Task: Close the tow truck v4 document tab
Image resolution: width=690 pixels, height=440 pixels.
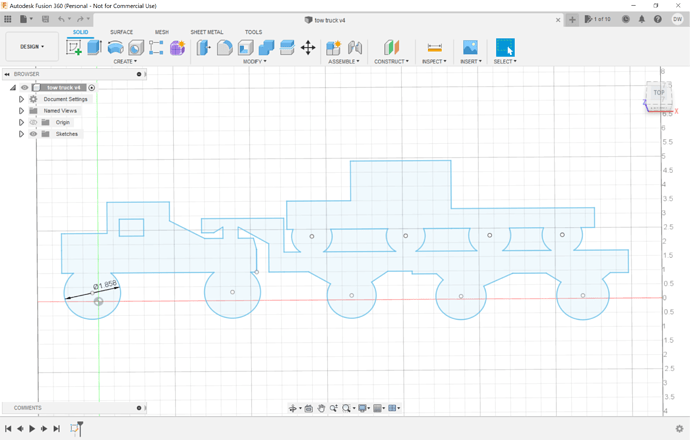Action: click(558, 20)
